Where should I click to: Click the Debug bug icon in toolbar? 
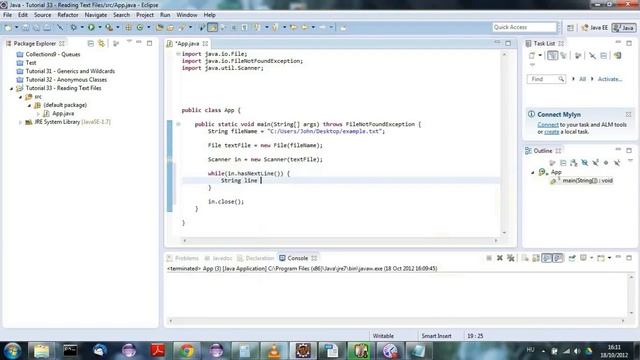(x=73, y=27)
